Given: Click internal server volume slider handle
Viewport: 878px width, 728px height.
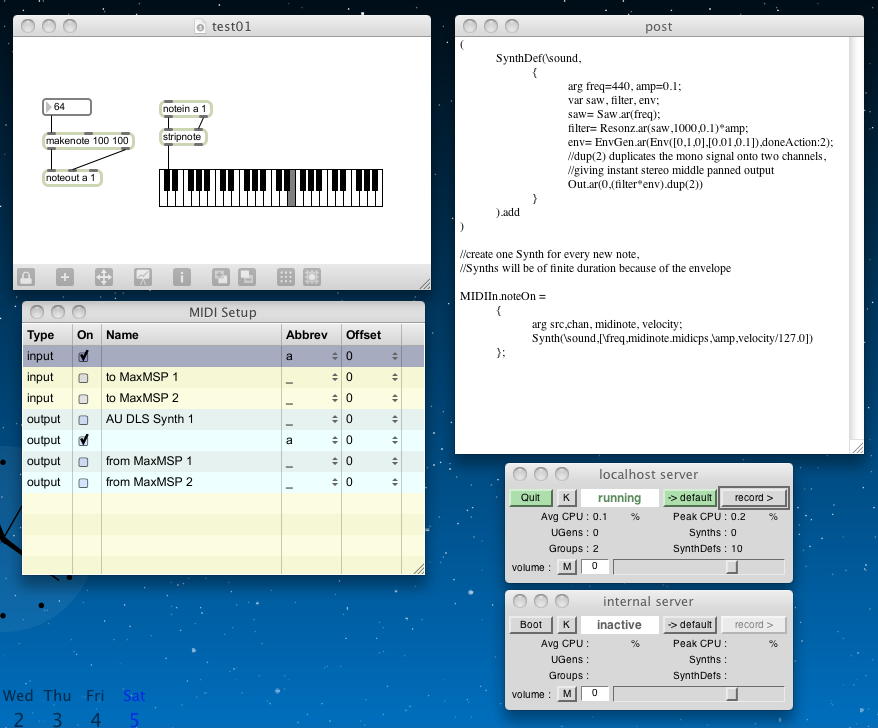Looking at the screenshot, I should coord(731,694).
